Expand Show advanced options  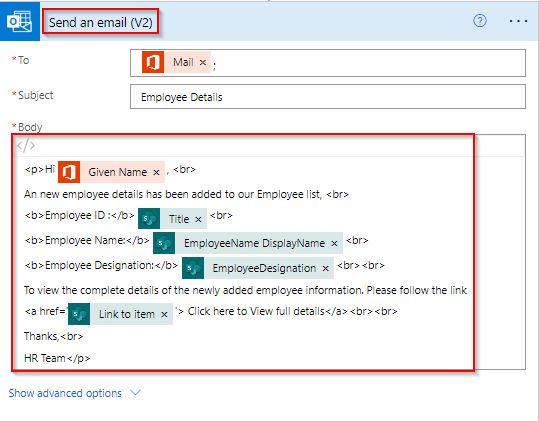pos(65,393)
